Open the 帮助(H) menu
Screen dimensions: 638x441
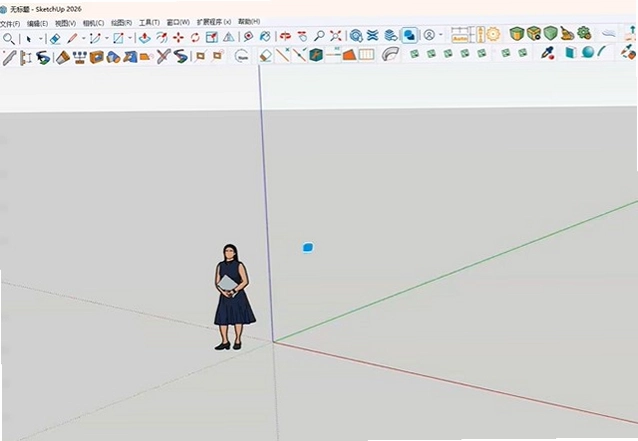click(x=249, y=21)
